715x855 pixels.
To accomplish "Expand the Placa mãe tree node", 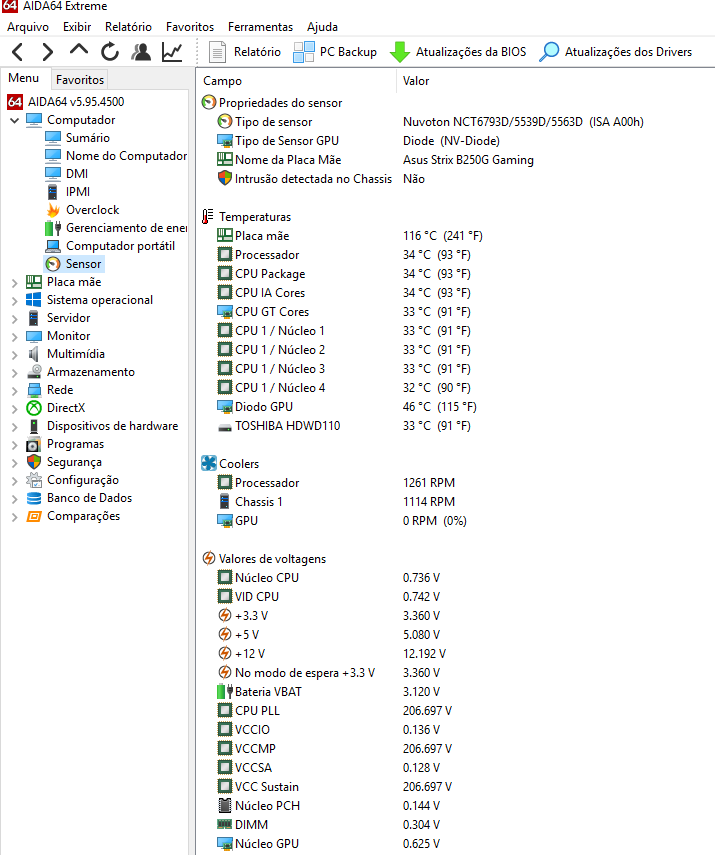I will (x=15, y=282).
